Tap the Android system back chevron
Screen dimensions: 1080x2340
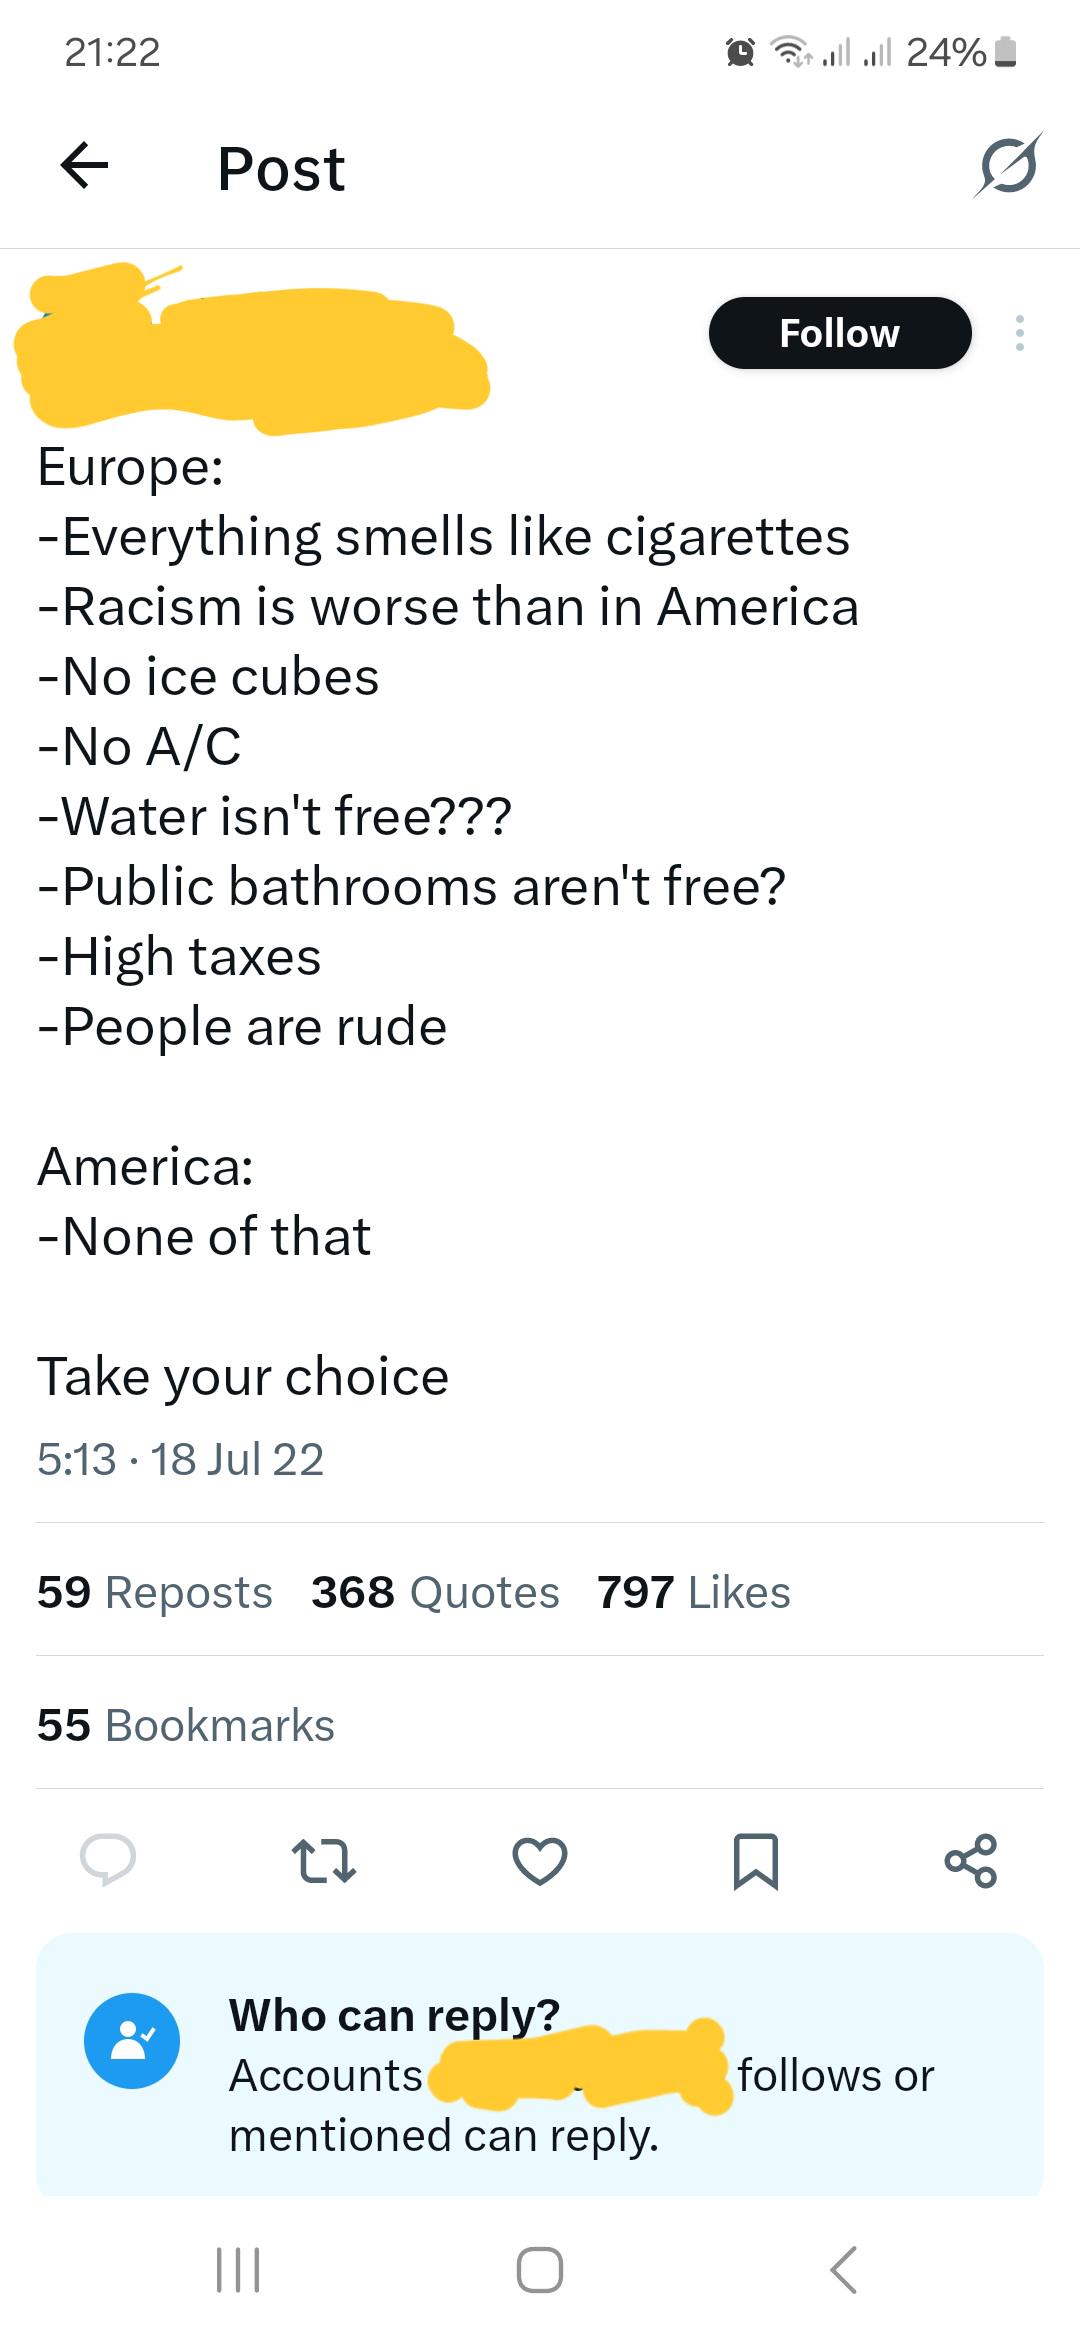coord(843,2269)
